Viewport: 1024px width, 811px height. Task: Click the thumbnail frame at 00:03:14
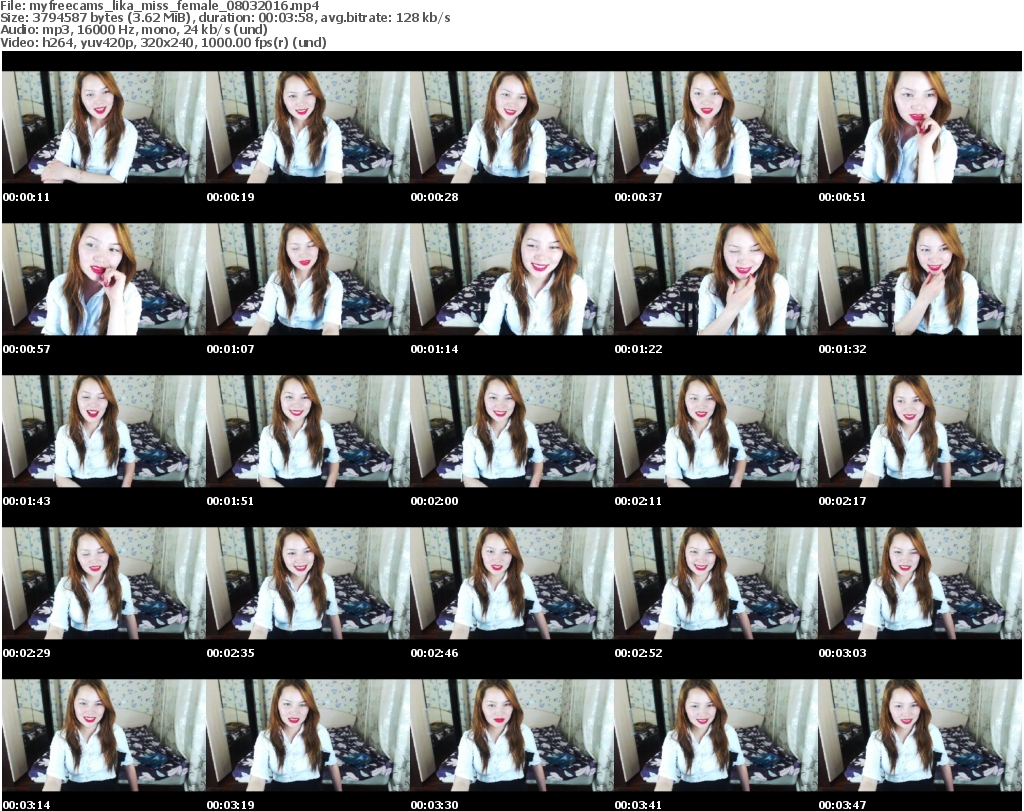(x=104, y=735)
